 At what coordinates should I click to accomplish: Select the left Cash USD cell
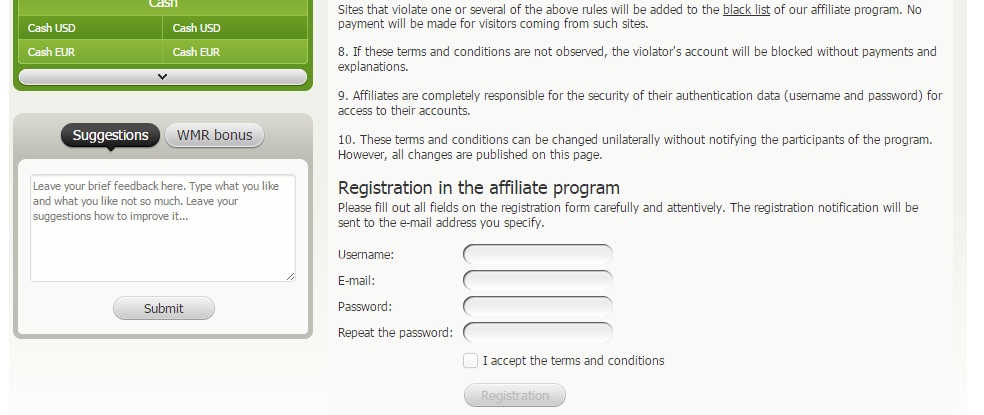pos(90,28)
